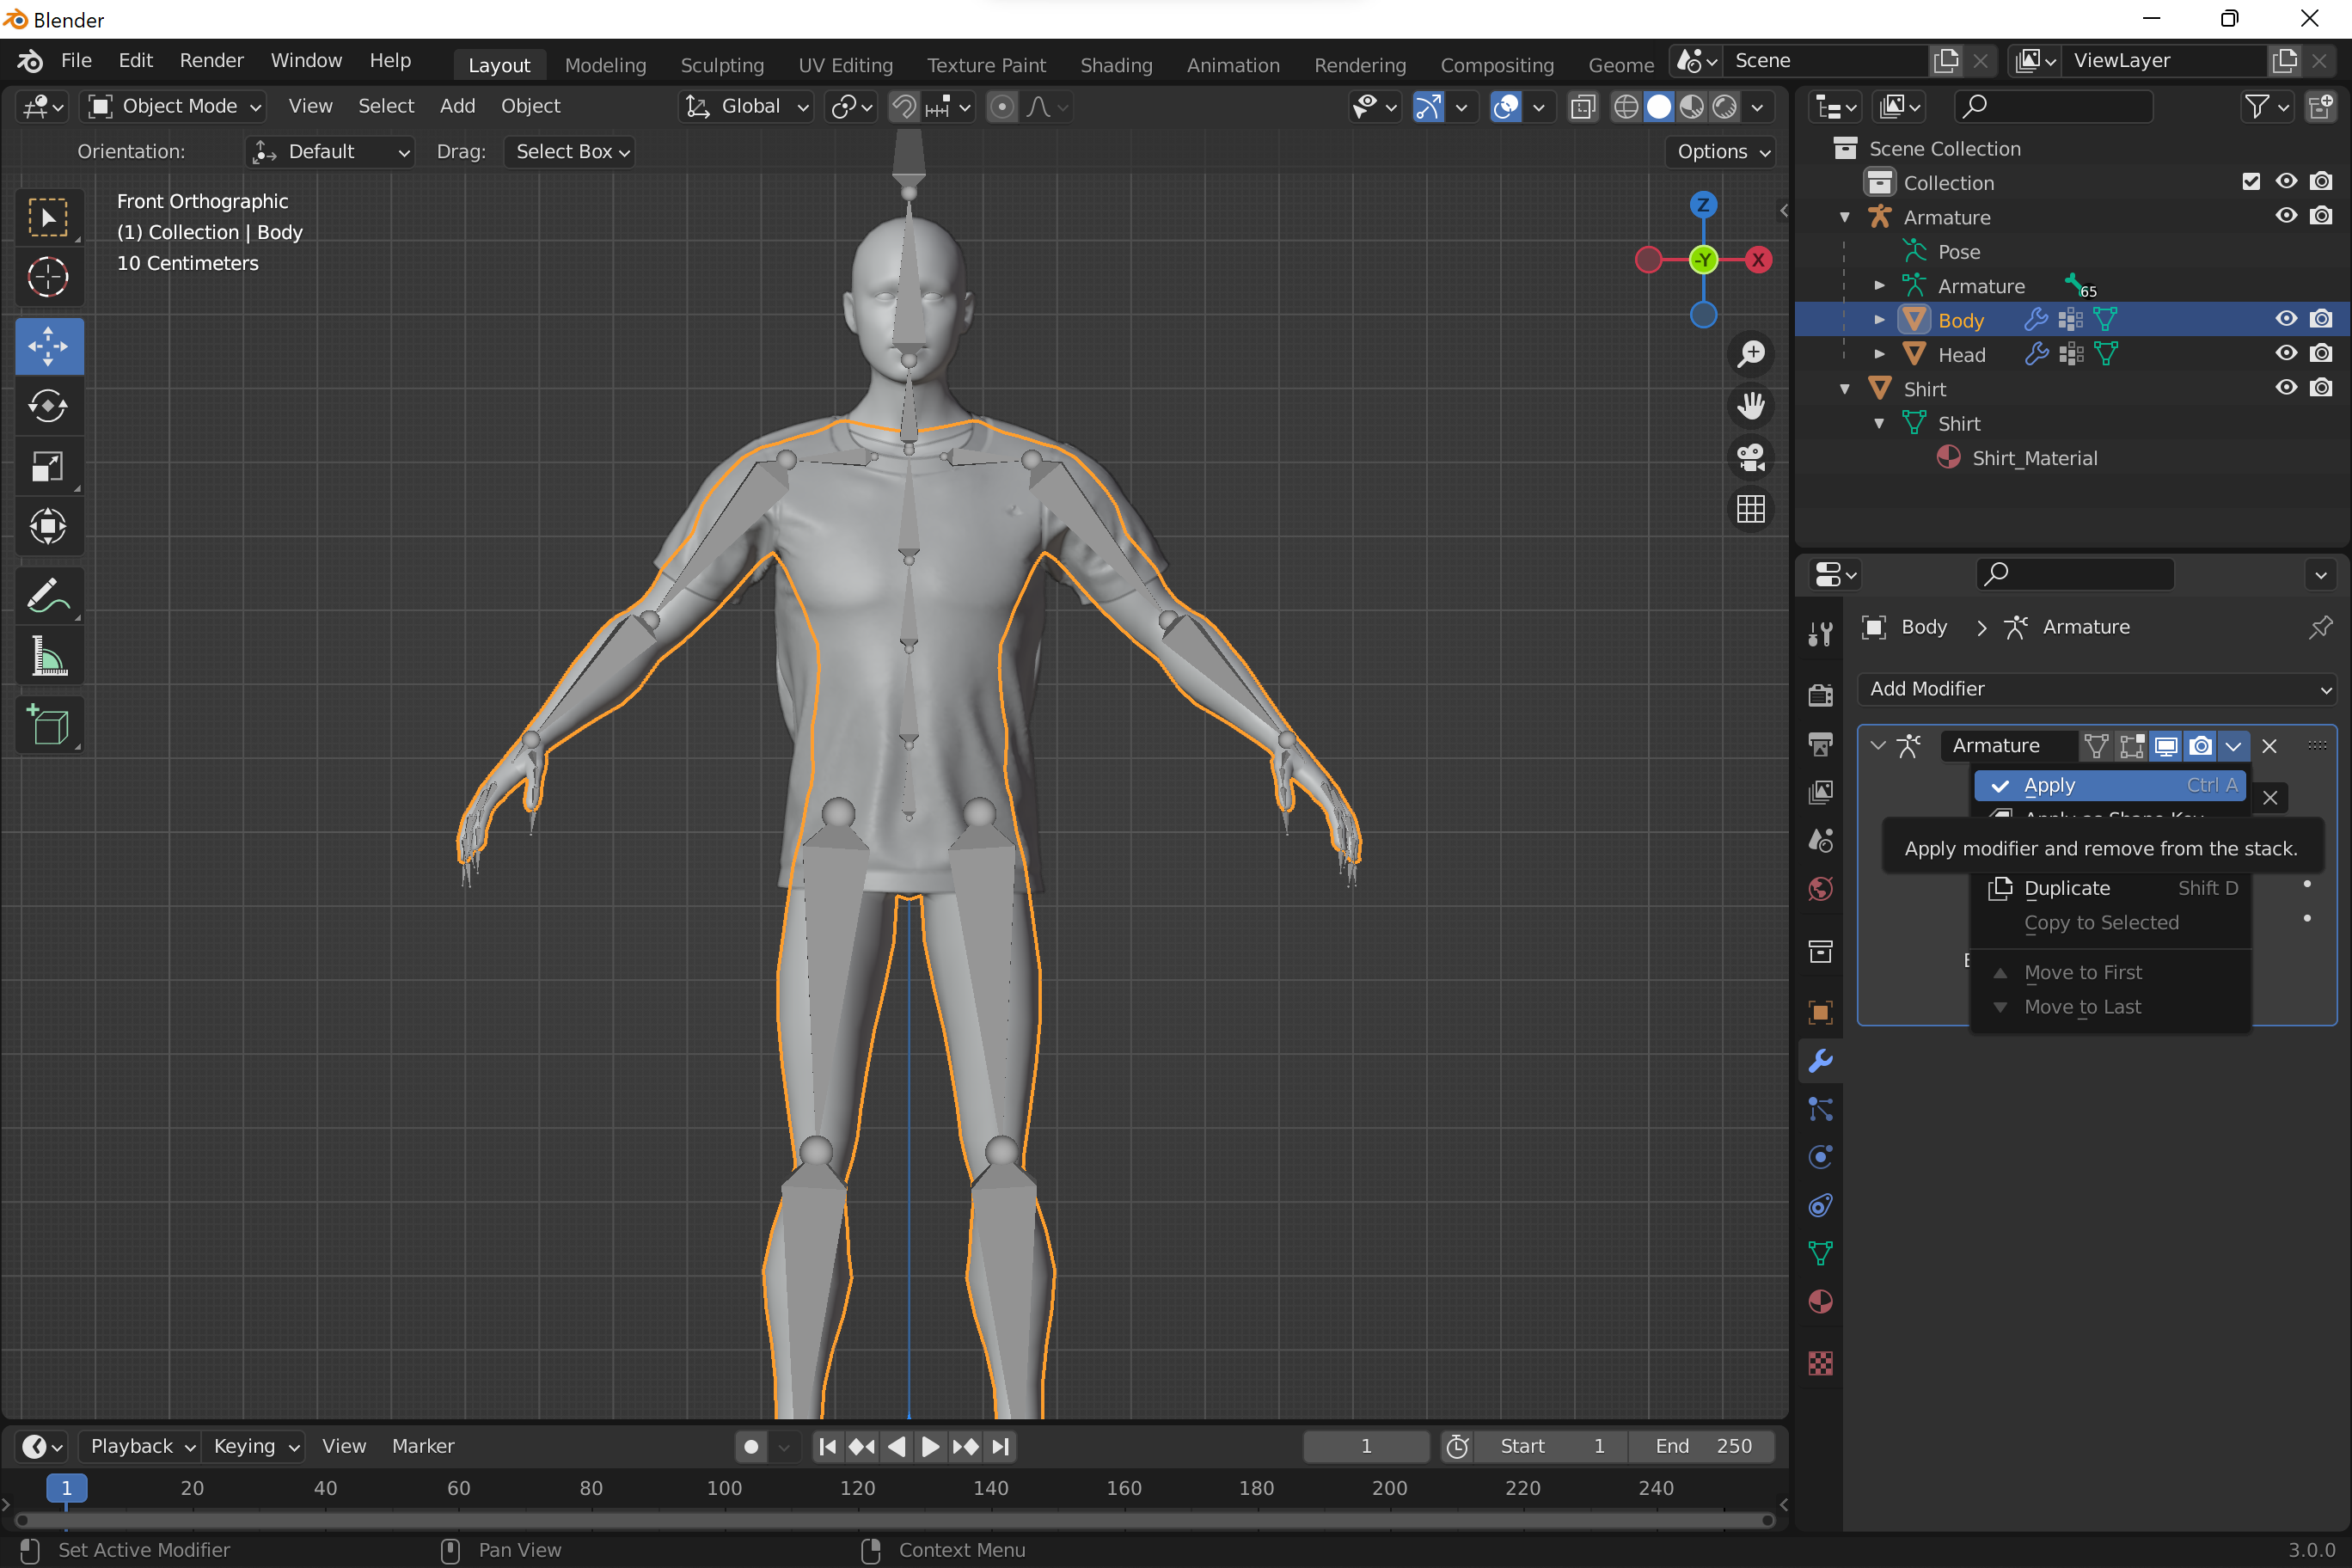Uncheck the Collection checkbox in the outliner
This screenshot has height=1568, width=2352.
click(x=2251, y=181)
